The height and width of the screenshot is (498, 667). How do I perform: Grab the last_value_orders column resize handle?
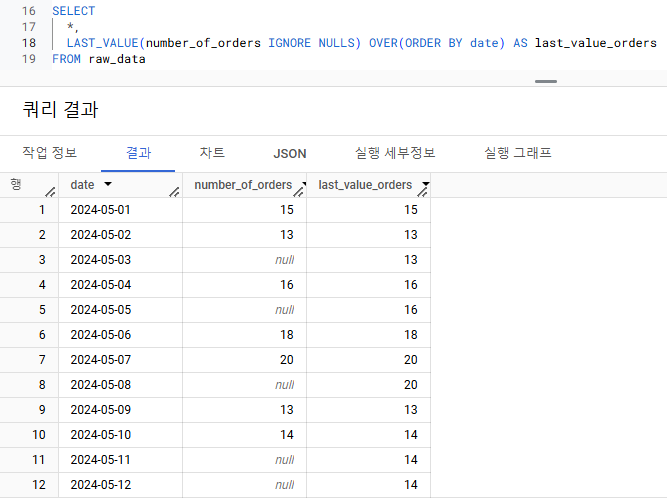(422, 192)
